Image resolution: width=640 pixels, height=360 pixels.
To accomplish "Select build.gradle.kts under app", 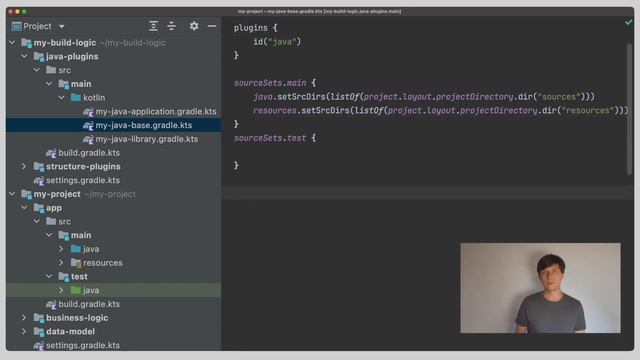I will 89,304.
